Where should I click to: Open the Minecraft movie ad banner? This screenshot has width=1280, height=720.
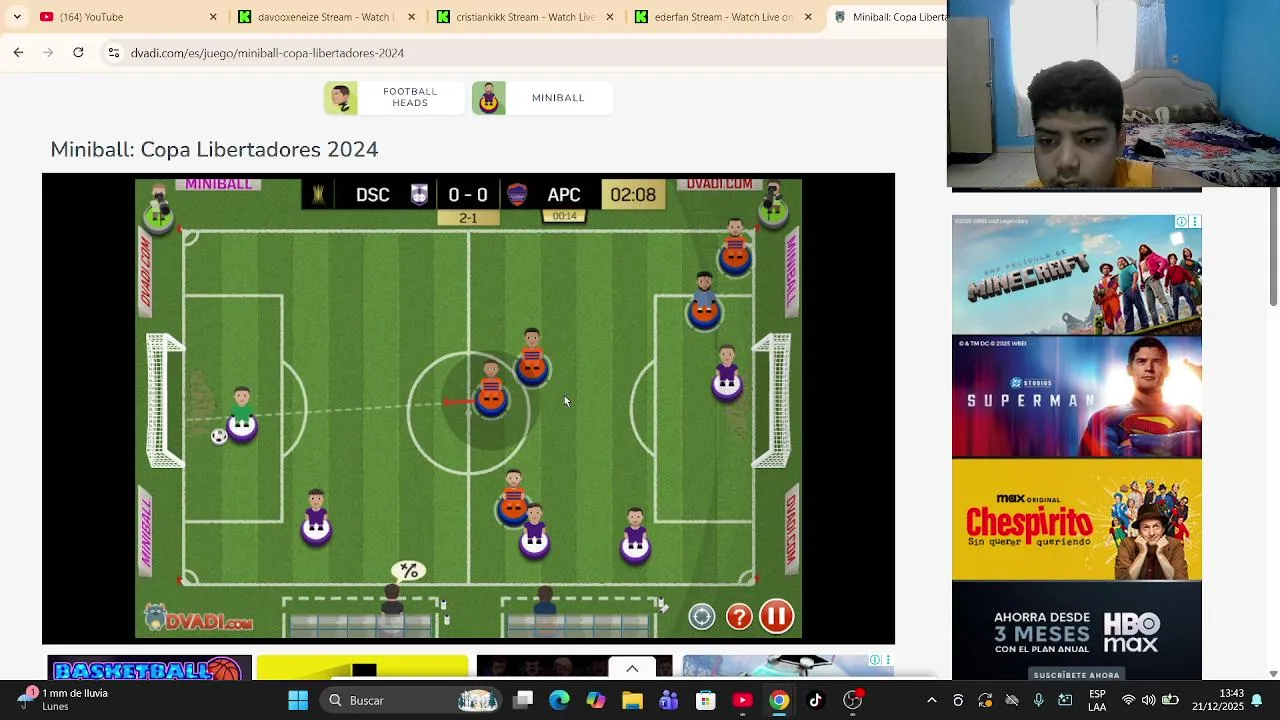point(1076,275)
